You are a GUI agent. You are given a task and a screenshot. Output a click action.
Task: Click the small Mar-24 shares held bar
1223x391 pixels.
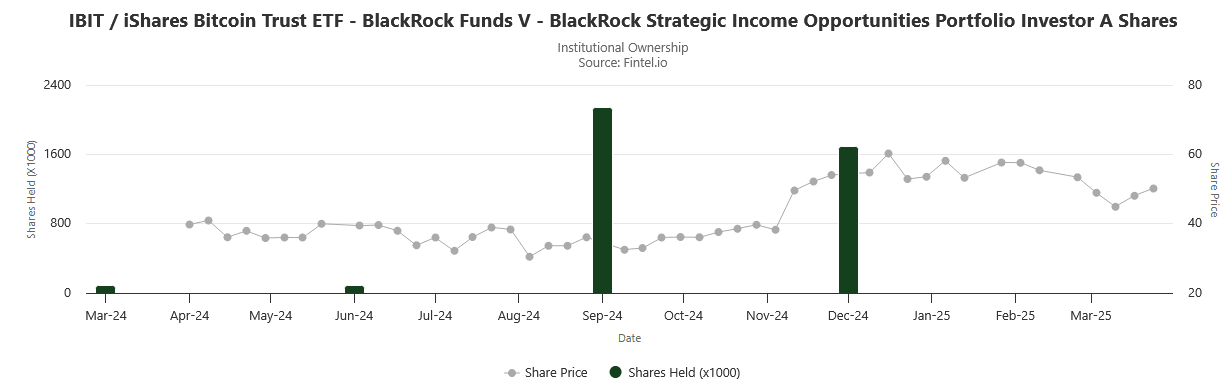(x=105, y=290)
